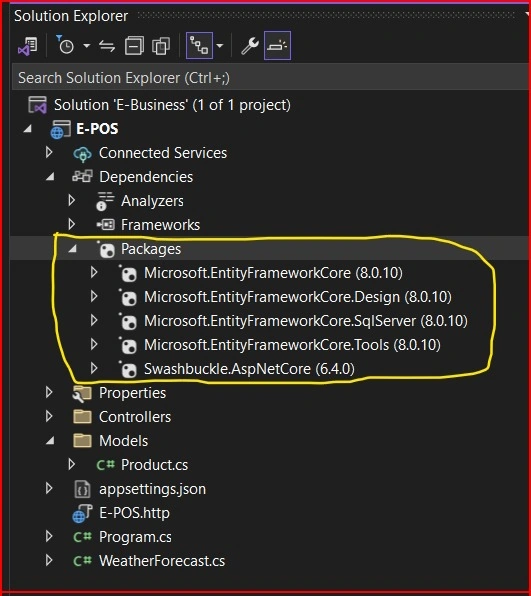Select Microsoft.EntityFrameworkCore.Design (8.0.10)
Image resolution: width=531 pixels, height=596 pixels.
(298, 297)
